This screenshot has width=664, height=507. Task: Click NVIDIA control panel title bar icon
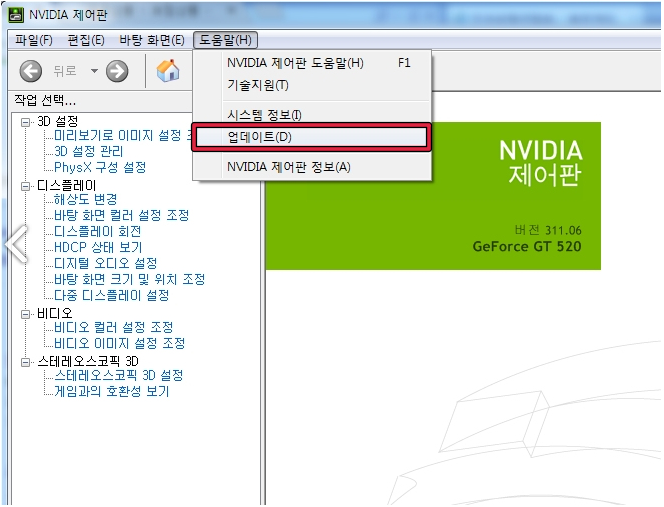(x=16, y=15)
